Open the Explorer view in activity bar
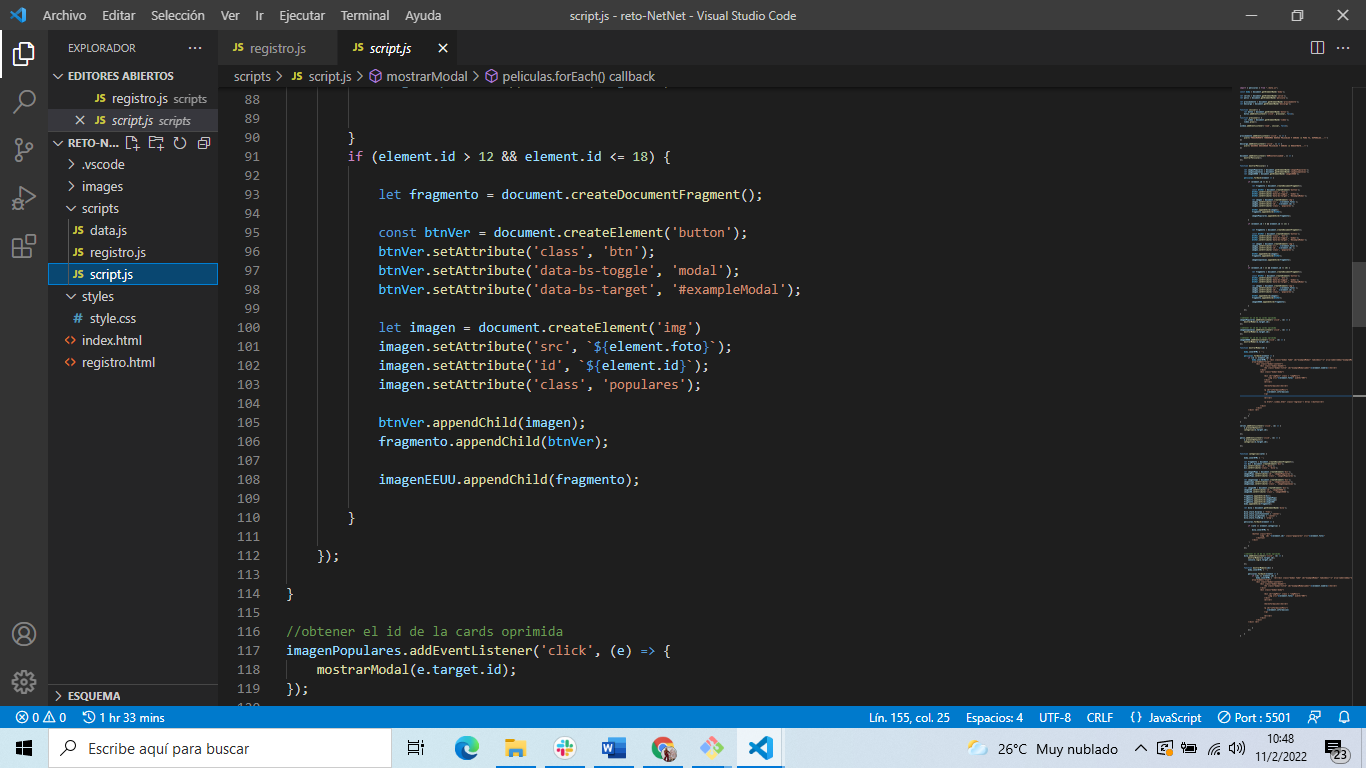Image resolution: width=1366 pixels, height=768 pixels. pos(24,53)
